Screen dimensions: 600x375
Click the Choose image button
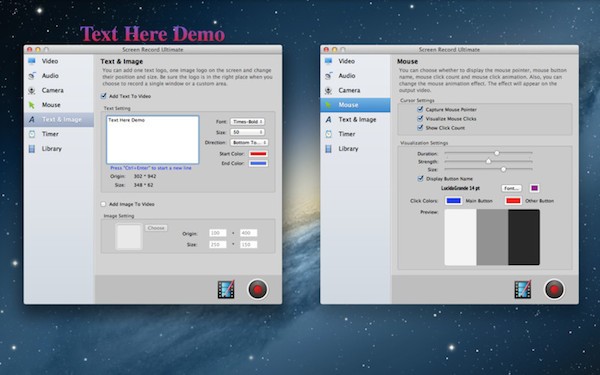point(156,228)
